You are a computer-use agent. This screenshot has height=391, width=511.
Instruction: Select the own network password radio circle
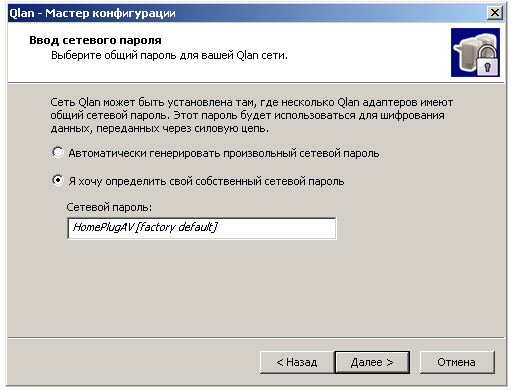(58, 180)
